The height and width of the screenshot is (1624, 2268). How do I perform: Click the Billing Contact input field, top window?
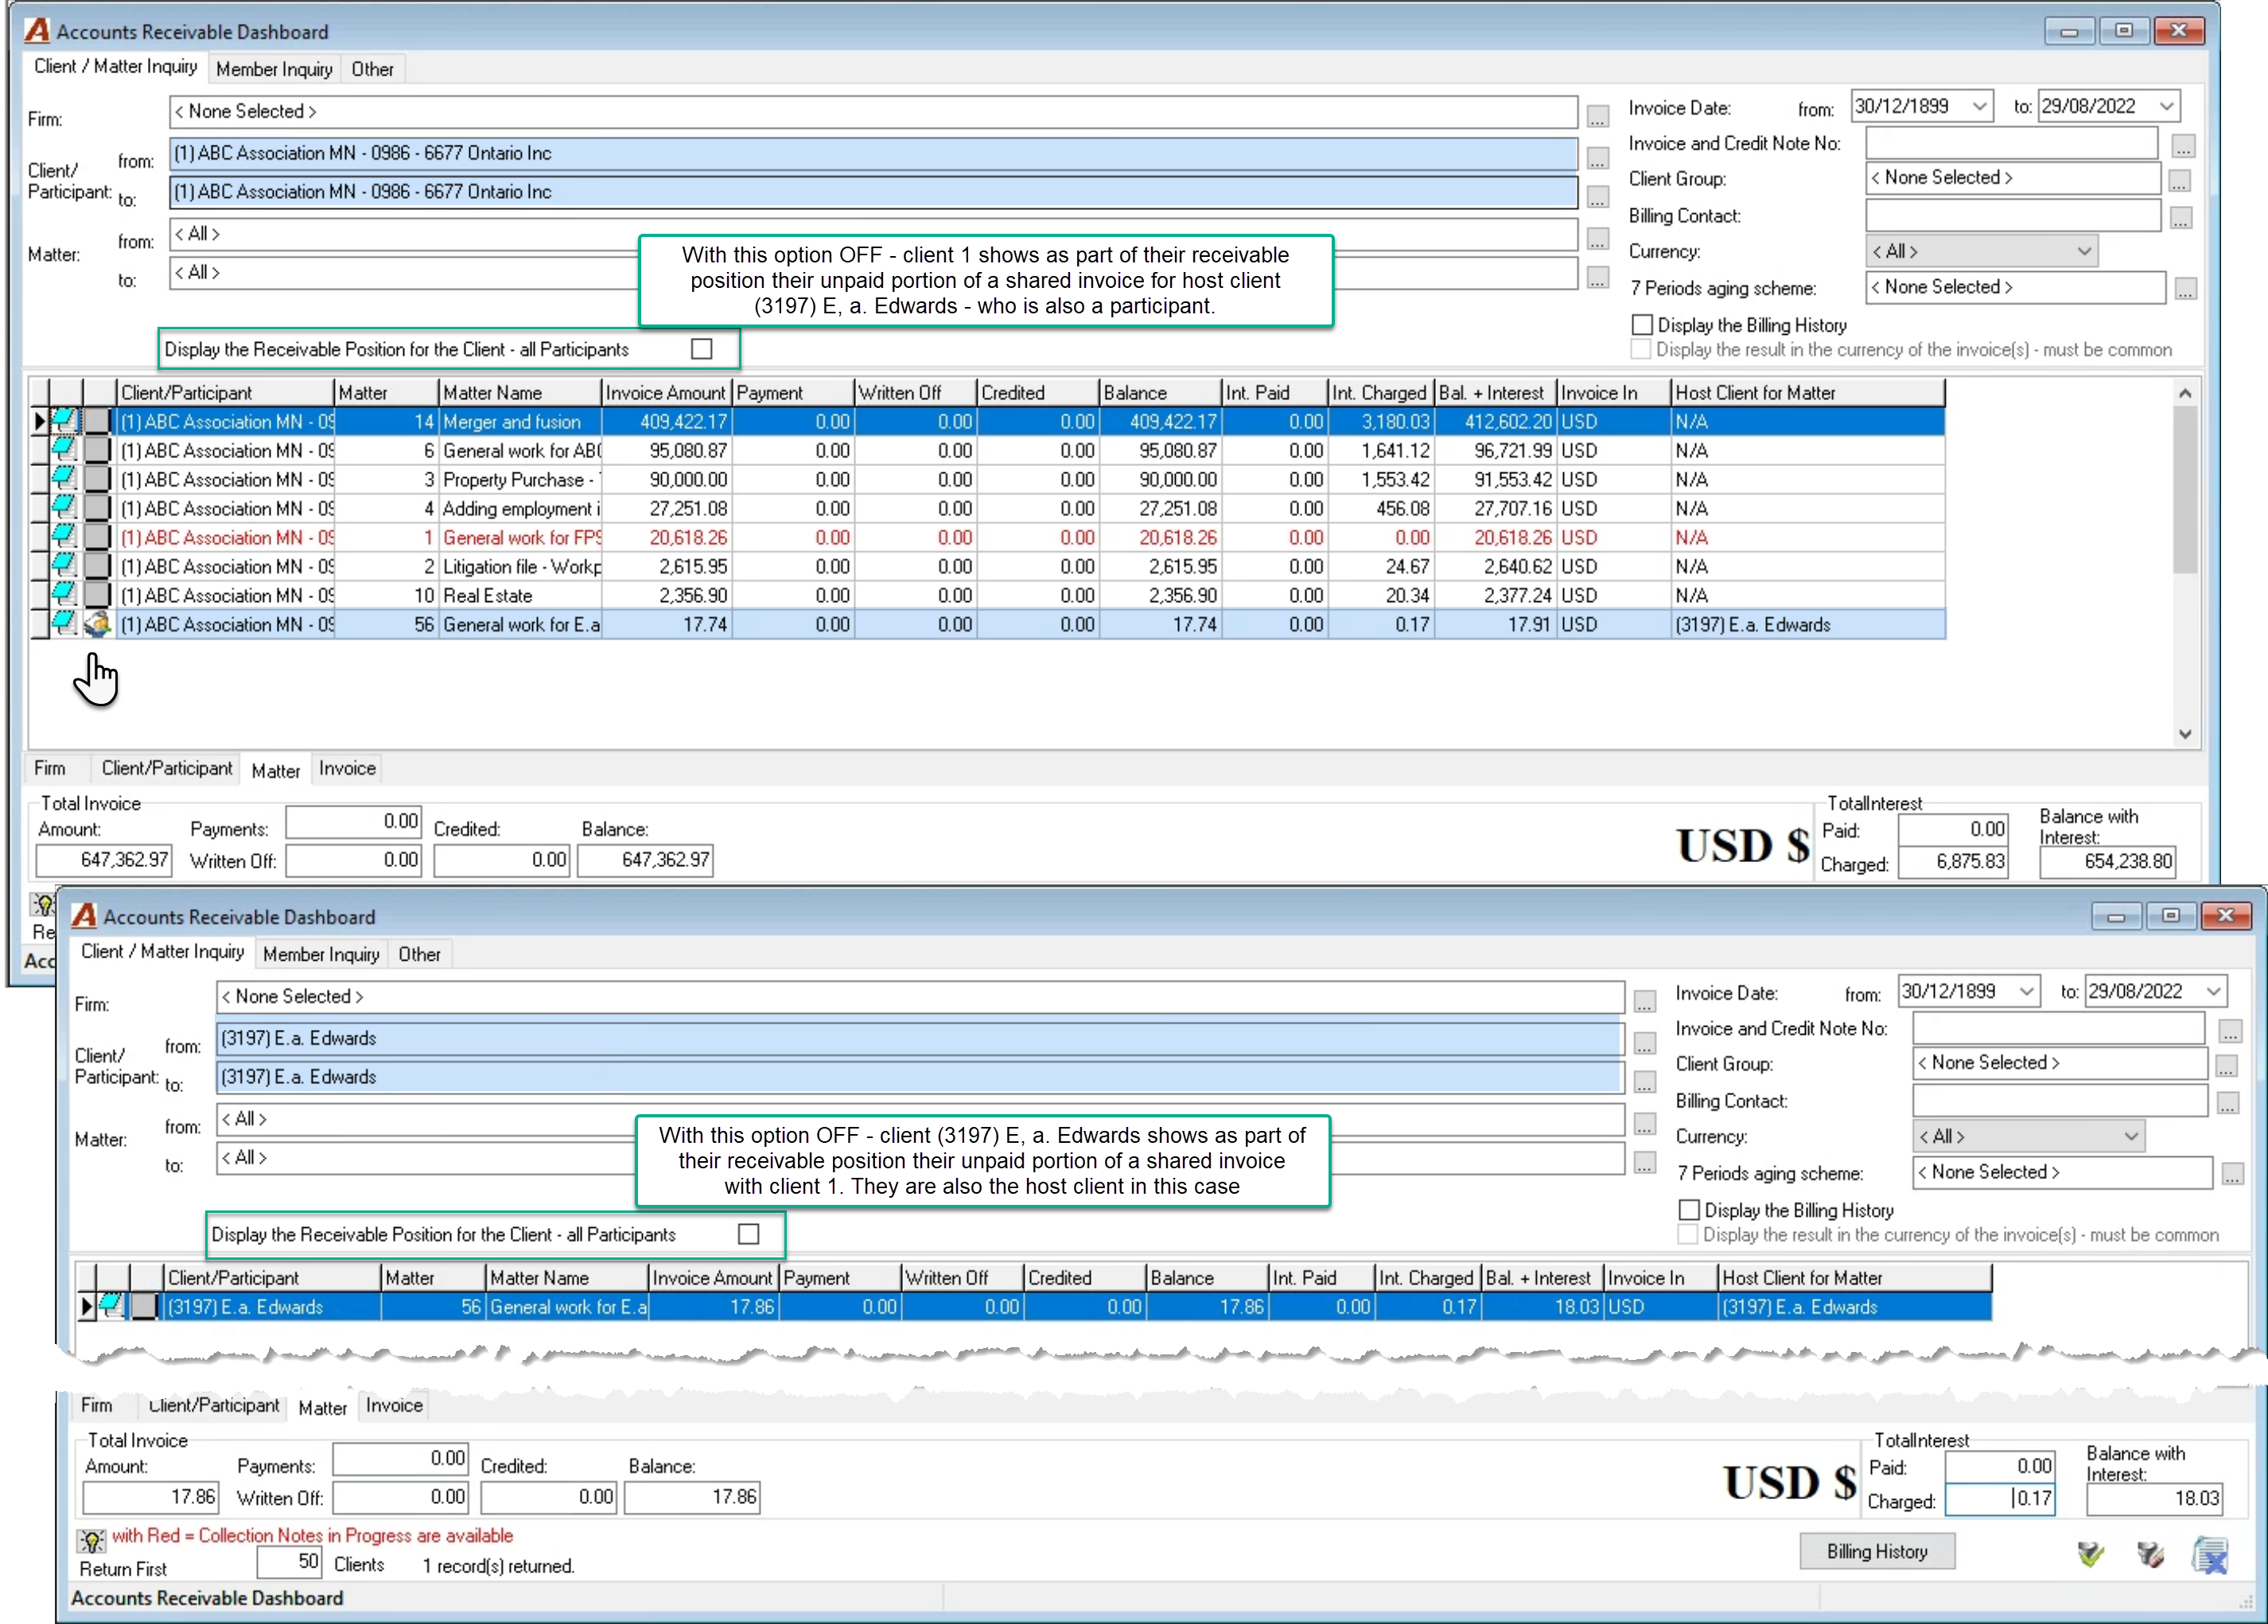(x=2012, y=215)
